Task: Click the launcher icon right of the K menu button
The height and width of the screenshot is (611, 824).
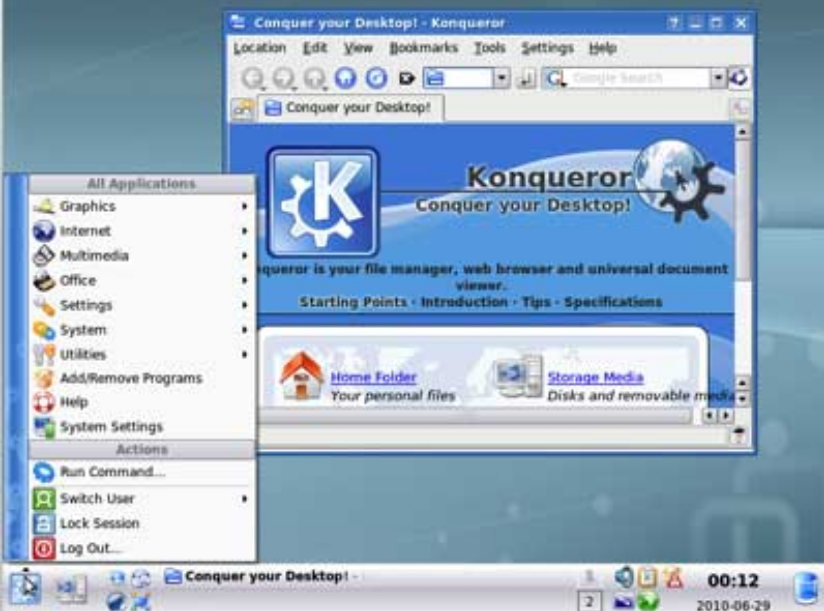Action: [x=71, y=588]
